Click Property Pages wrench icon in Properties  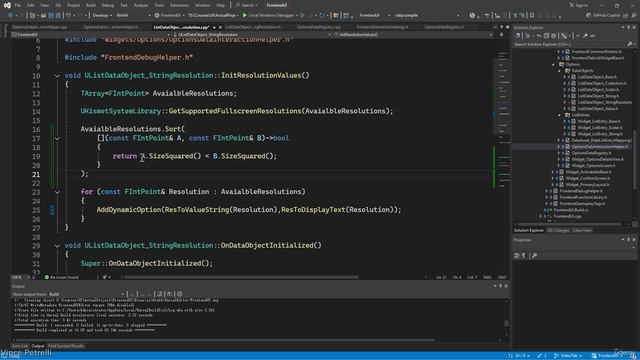point(534,256)
